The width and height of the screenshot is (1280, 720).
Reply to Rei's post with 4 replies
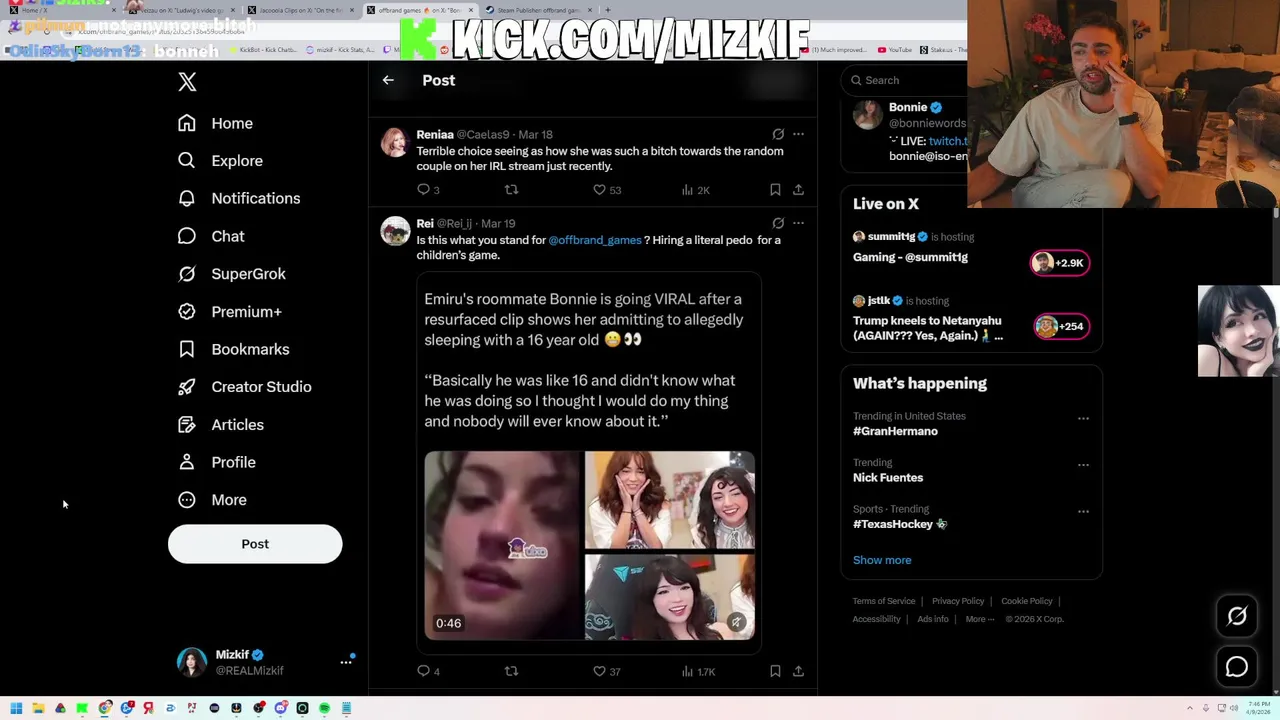(x=428, y=671)
